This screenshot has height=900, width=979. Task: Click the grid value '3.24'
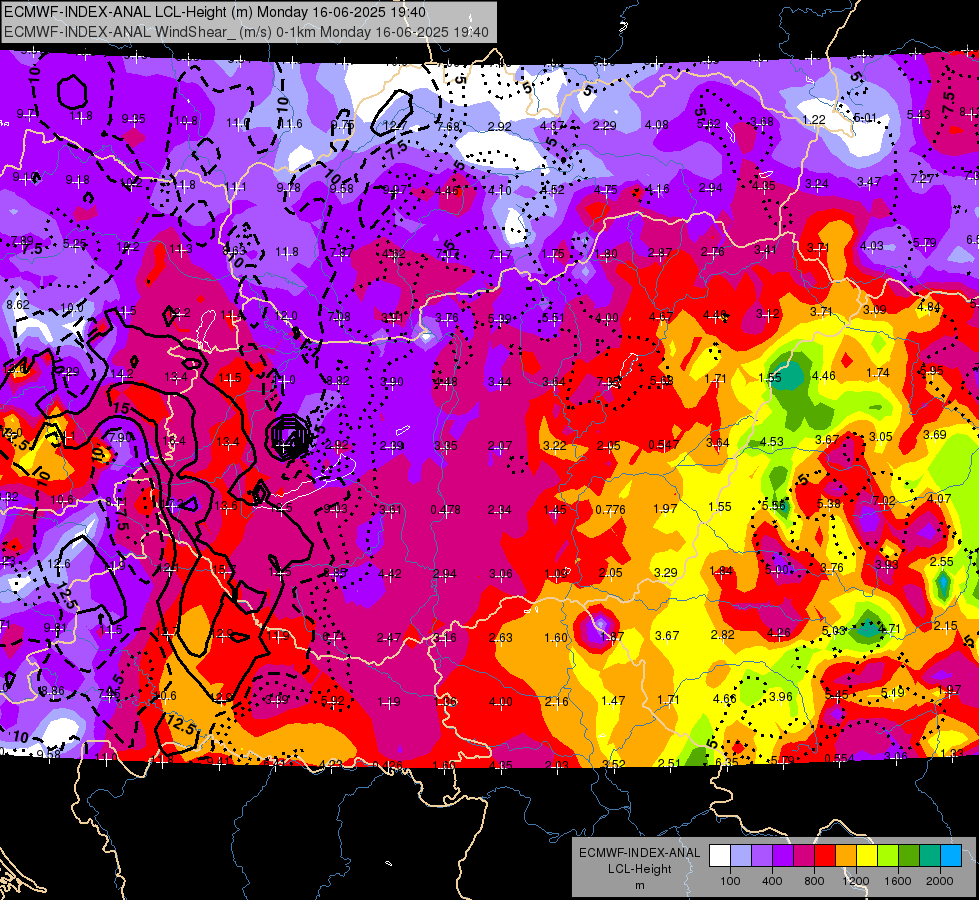(816, 184)
